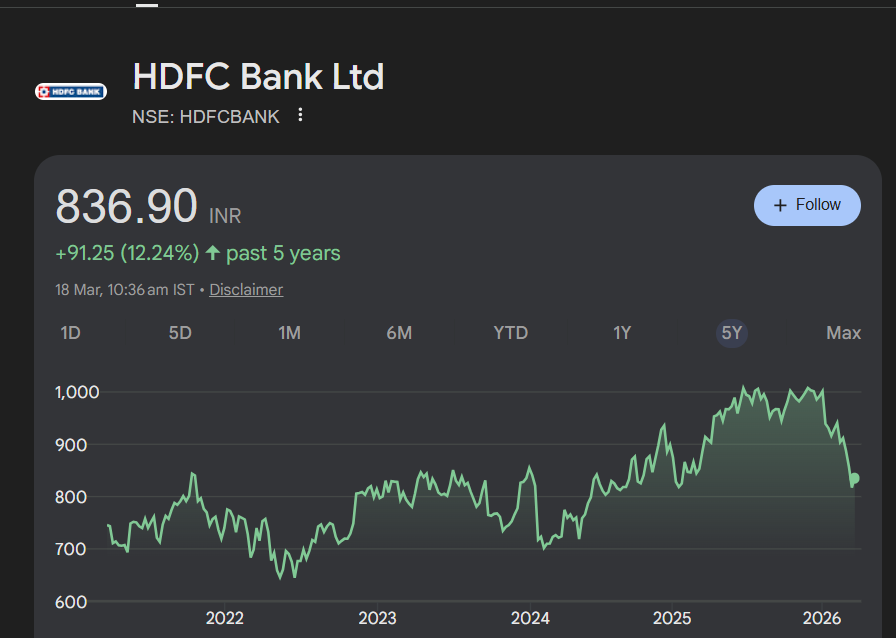Show the YTD chart range
This screenshot has height=638, width=896.
coord(510,333)
